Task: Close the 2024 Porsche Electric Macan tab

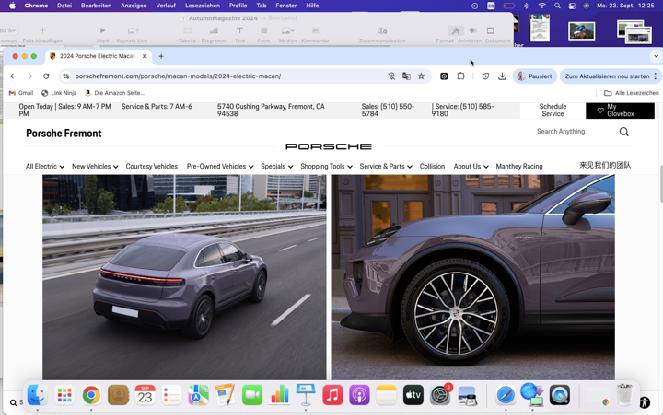Action: 145,56
